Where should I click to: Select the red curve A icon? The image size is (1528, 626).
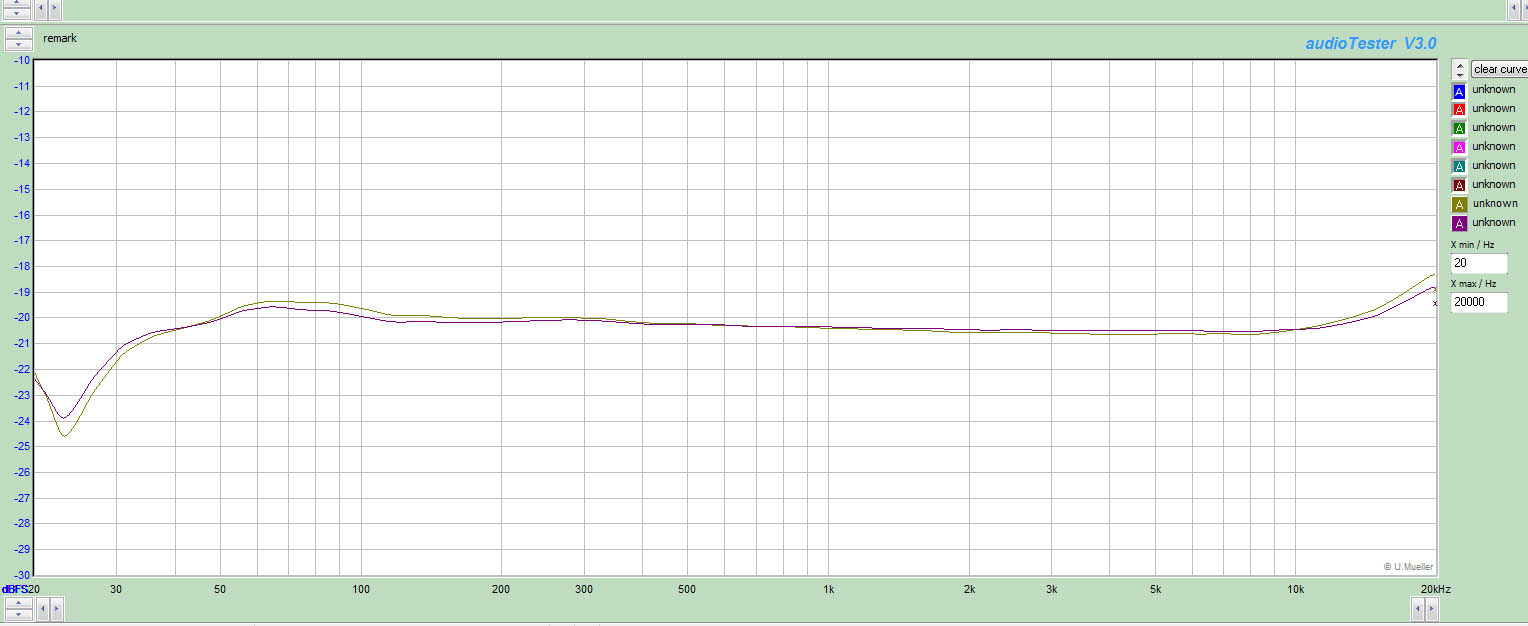click(1459, 110)
